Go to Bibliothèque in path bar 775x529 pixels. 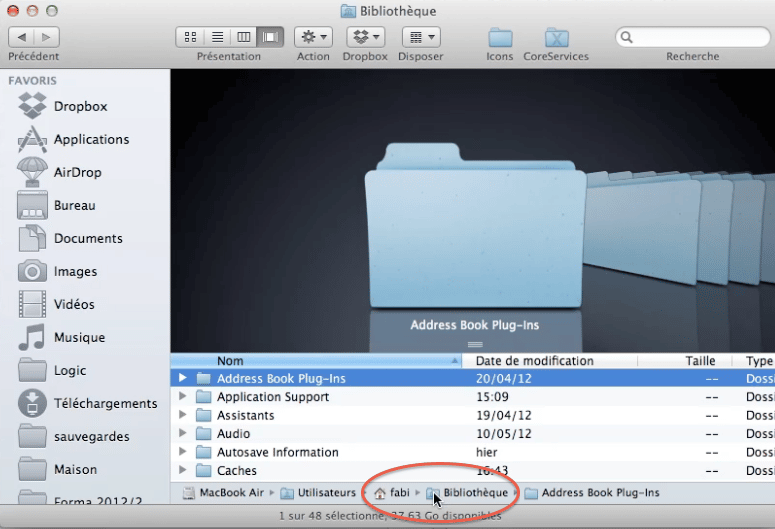467,493
